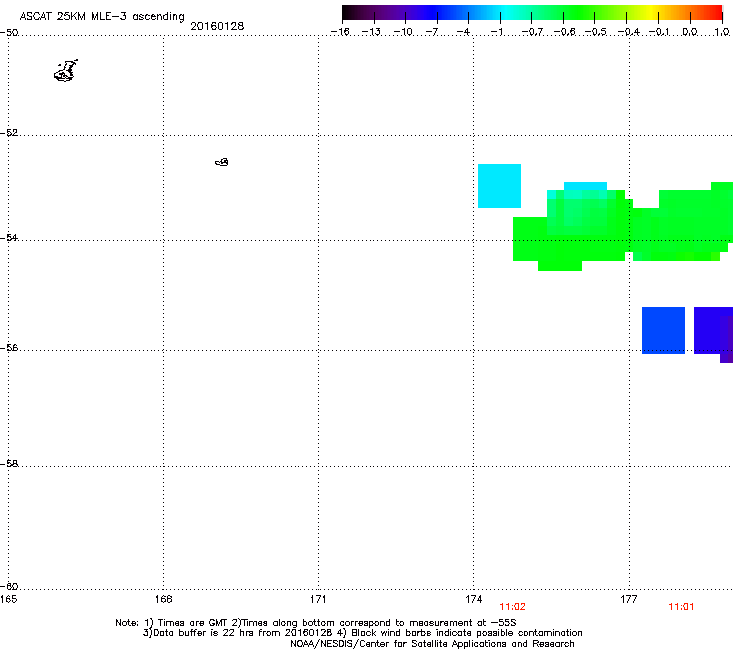Screen dimensions: 740x650
Task: Click the 1.0 colorbar label
Action: pyautogui.click(x=722, y=32)
